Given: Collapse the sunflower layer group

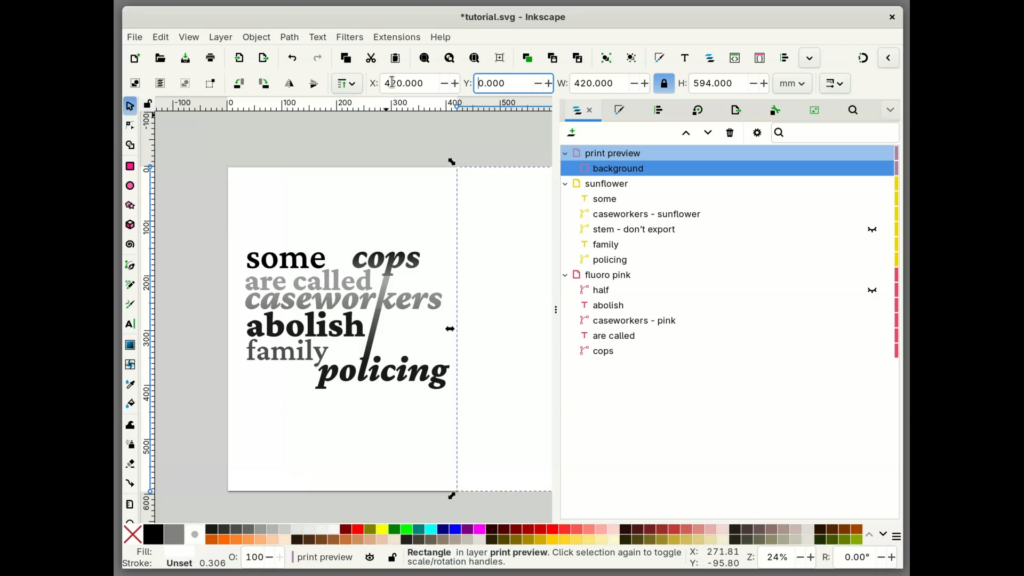Looking at the screenshot, I should click(564, 184).
